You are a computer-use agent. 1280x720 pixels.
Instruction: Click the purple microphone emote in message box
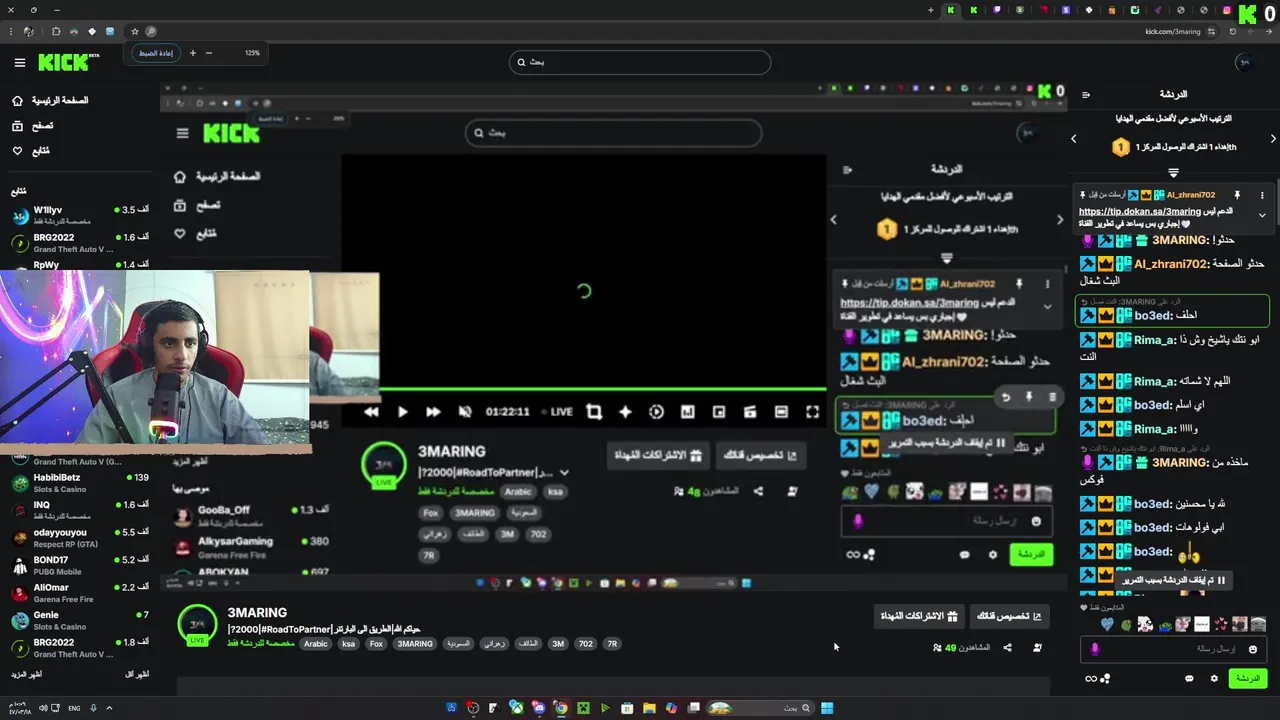pyautogui.click(x=1095, y=649)
